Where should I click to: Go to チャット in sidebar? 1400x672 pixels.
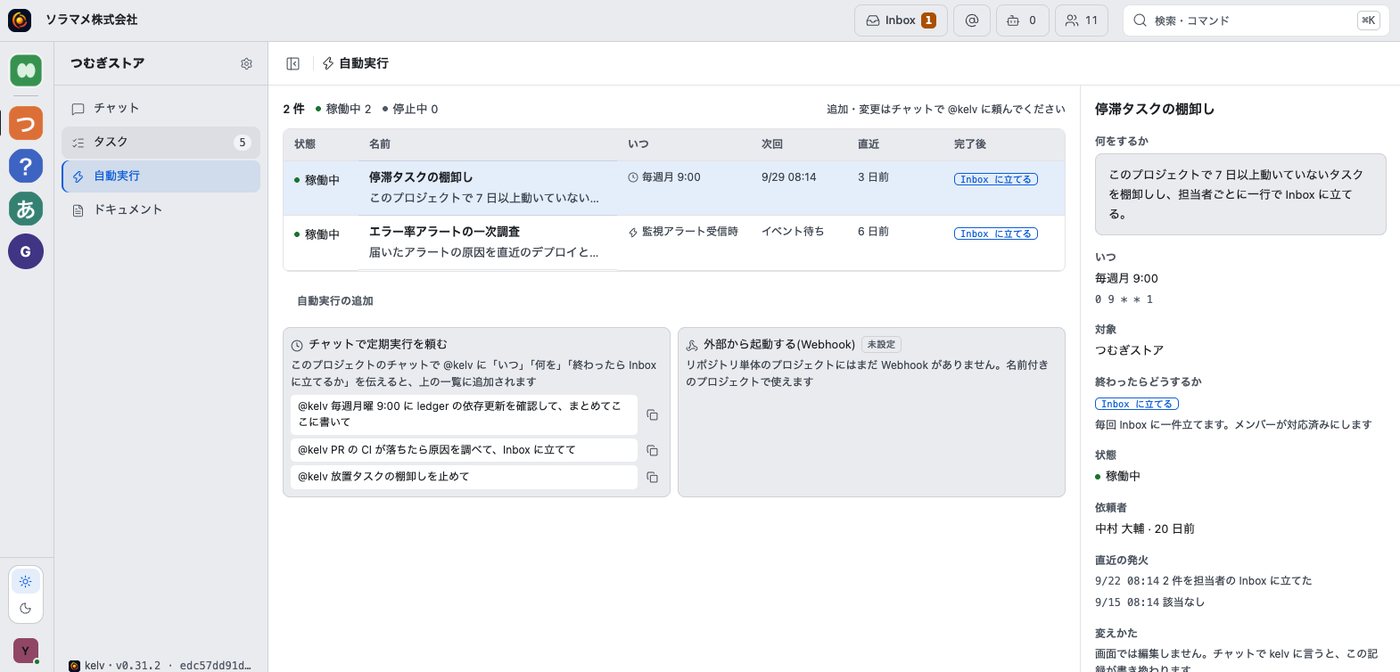(x=161, y=108)
